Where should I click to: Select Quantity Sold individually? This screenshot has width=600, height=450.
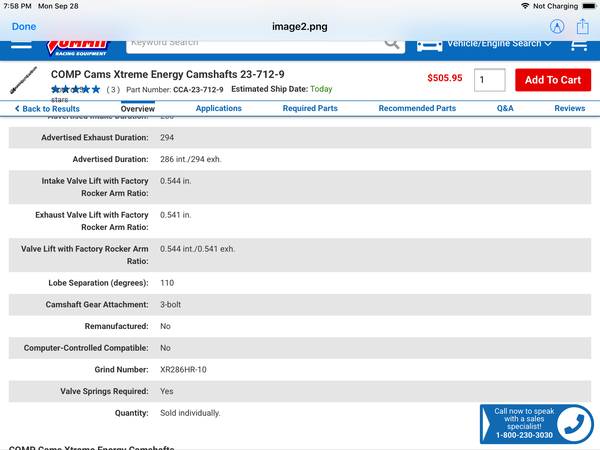tap(190, 413)
